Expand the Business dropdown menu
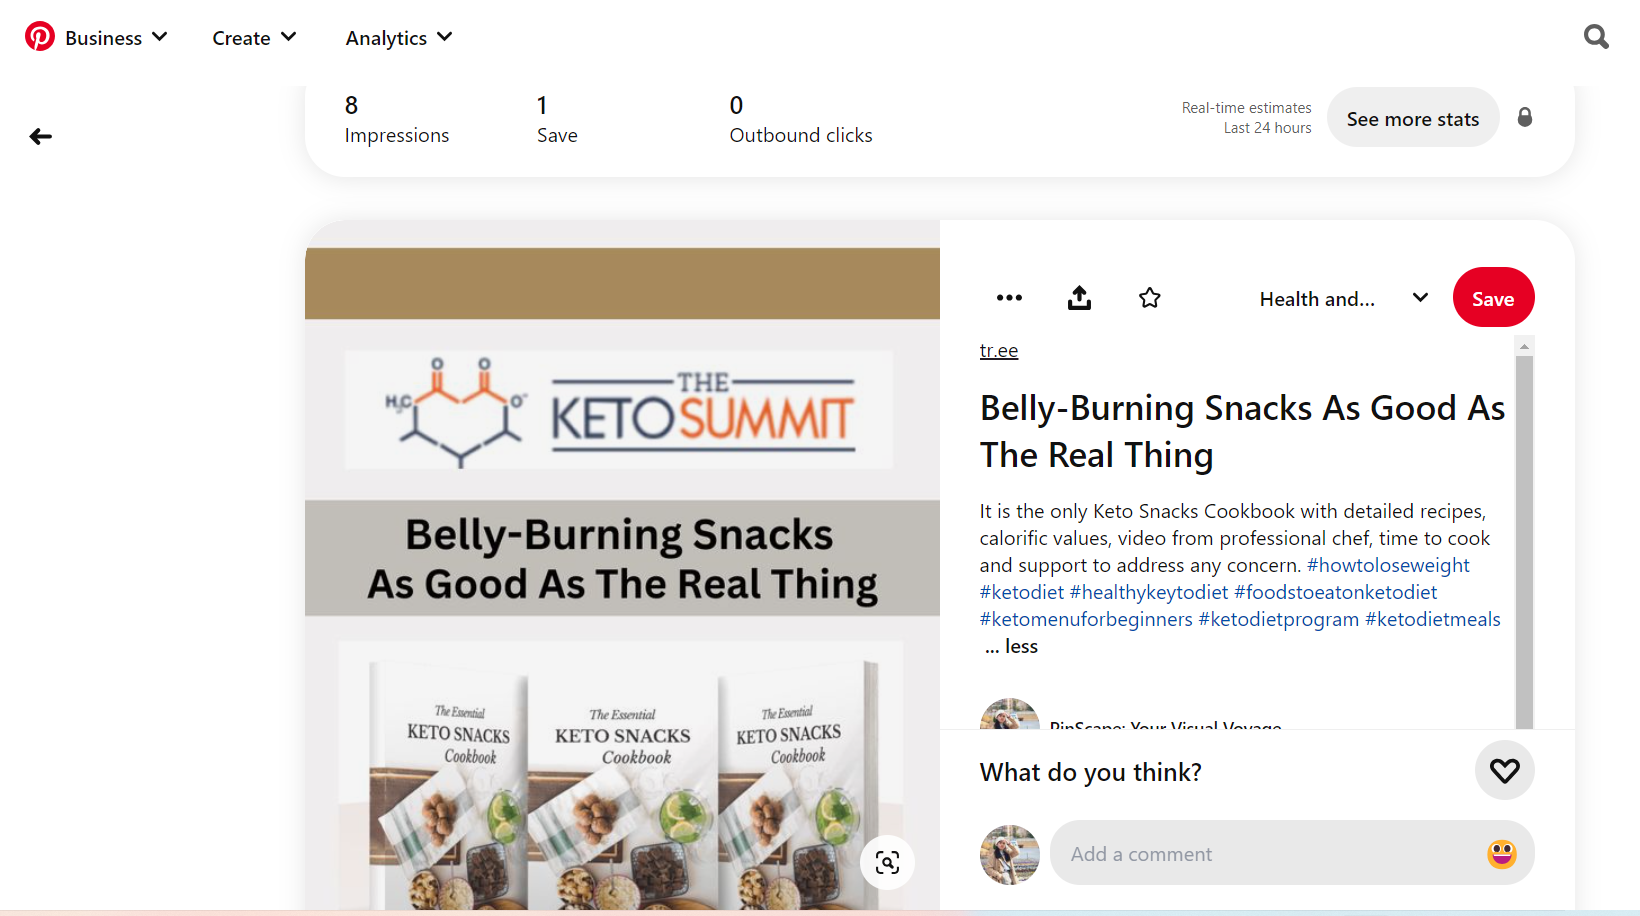 [x=116, y=38]
